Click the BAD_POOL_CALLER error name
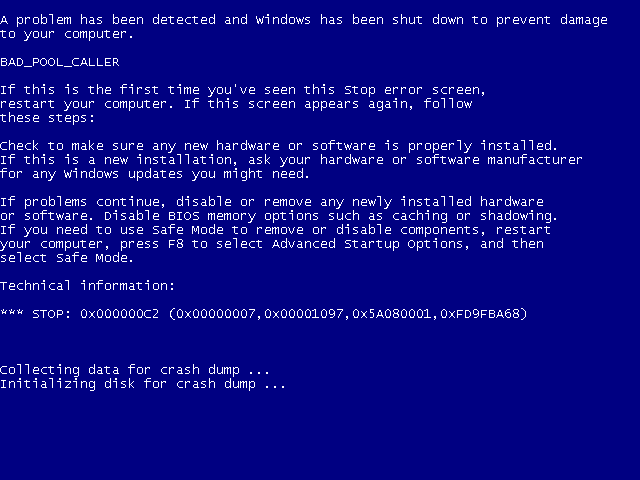640x480 pixels. tap(60, 62)
